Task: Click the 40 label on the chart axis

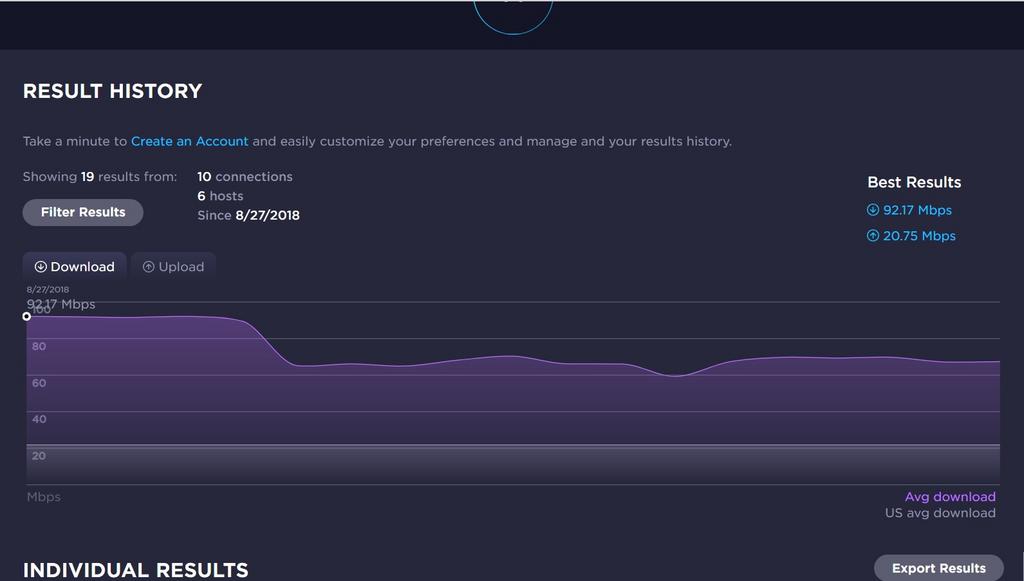Action: point(39,419)
